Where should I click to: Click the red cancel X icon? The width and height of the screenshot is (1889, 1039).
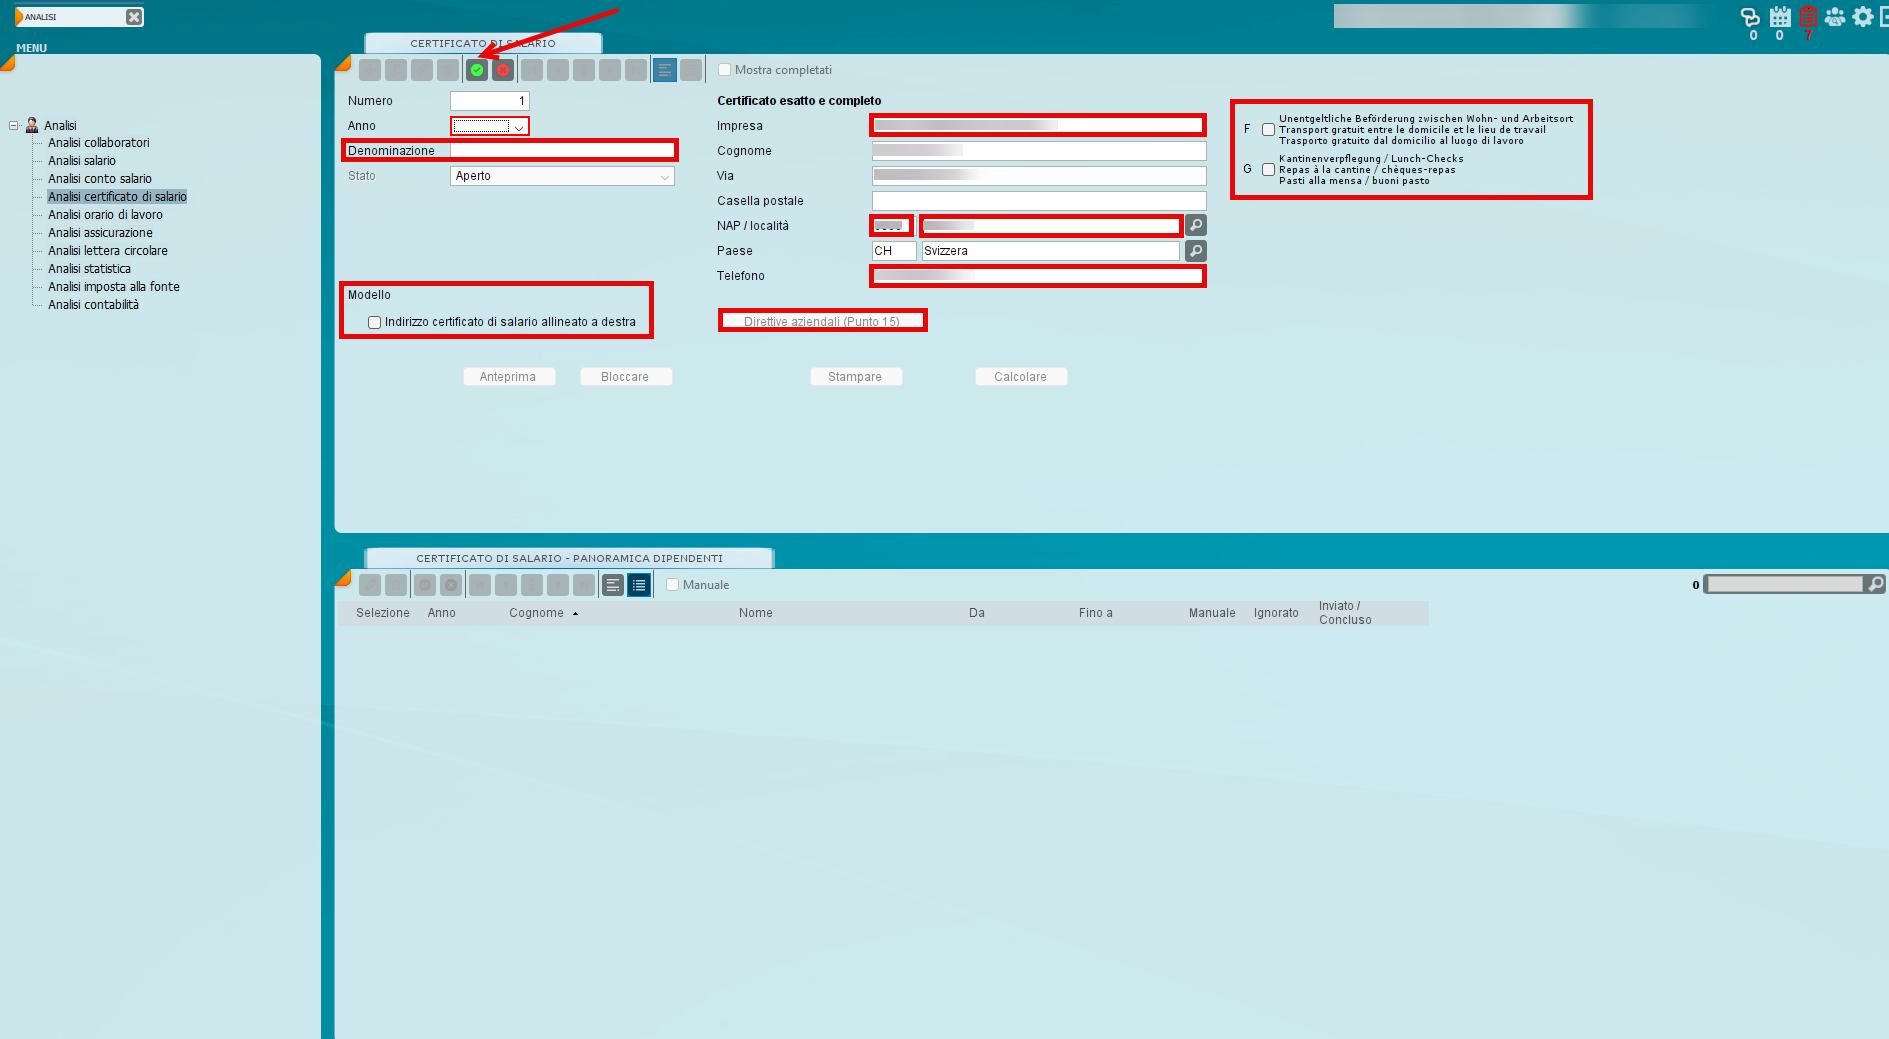[x=503, y=70]
